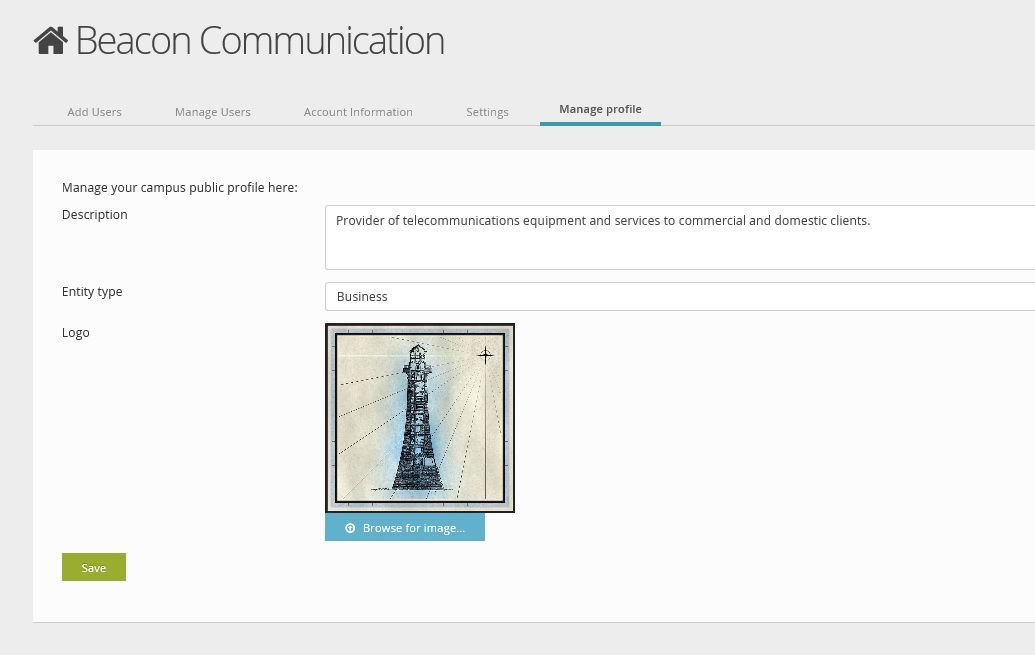Image resolution: width=1035 pixels, height=655 pixels.
Task: Open the Entity type dropdown showing Business
Action: (x=680, y=296)
